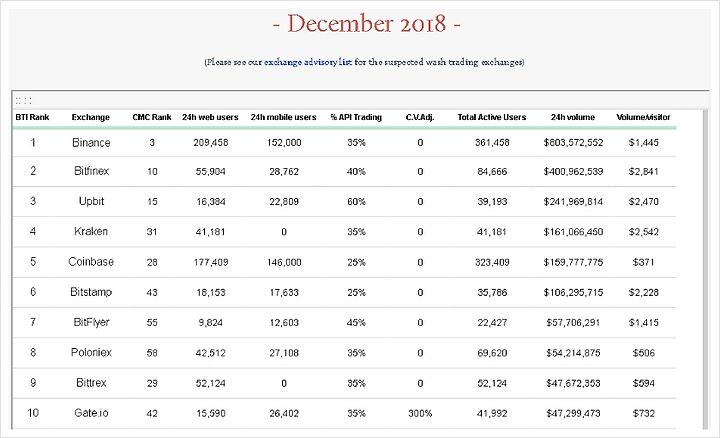Sort by % API Trading header
This screenshot has width=720, height=438.
click(356, 117)
